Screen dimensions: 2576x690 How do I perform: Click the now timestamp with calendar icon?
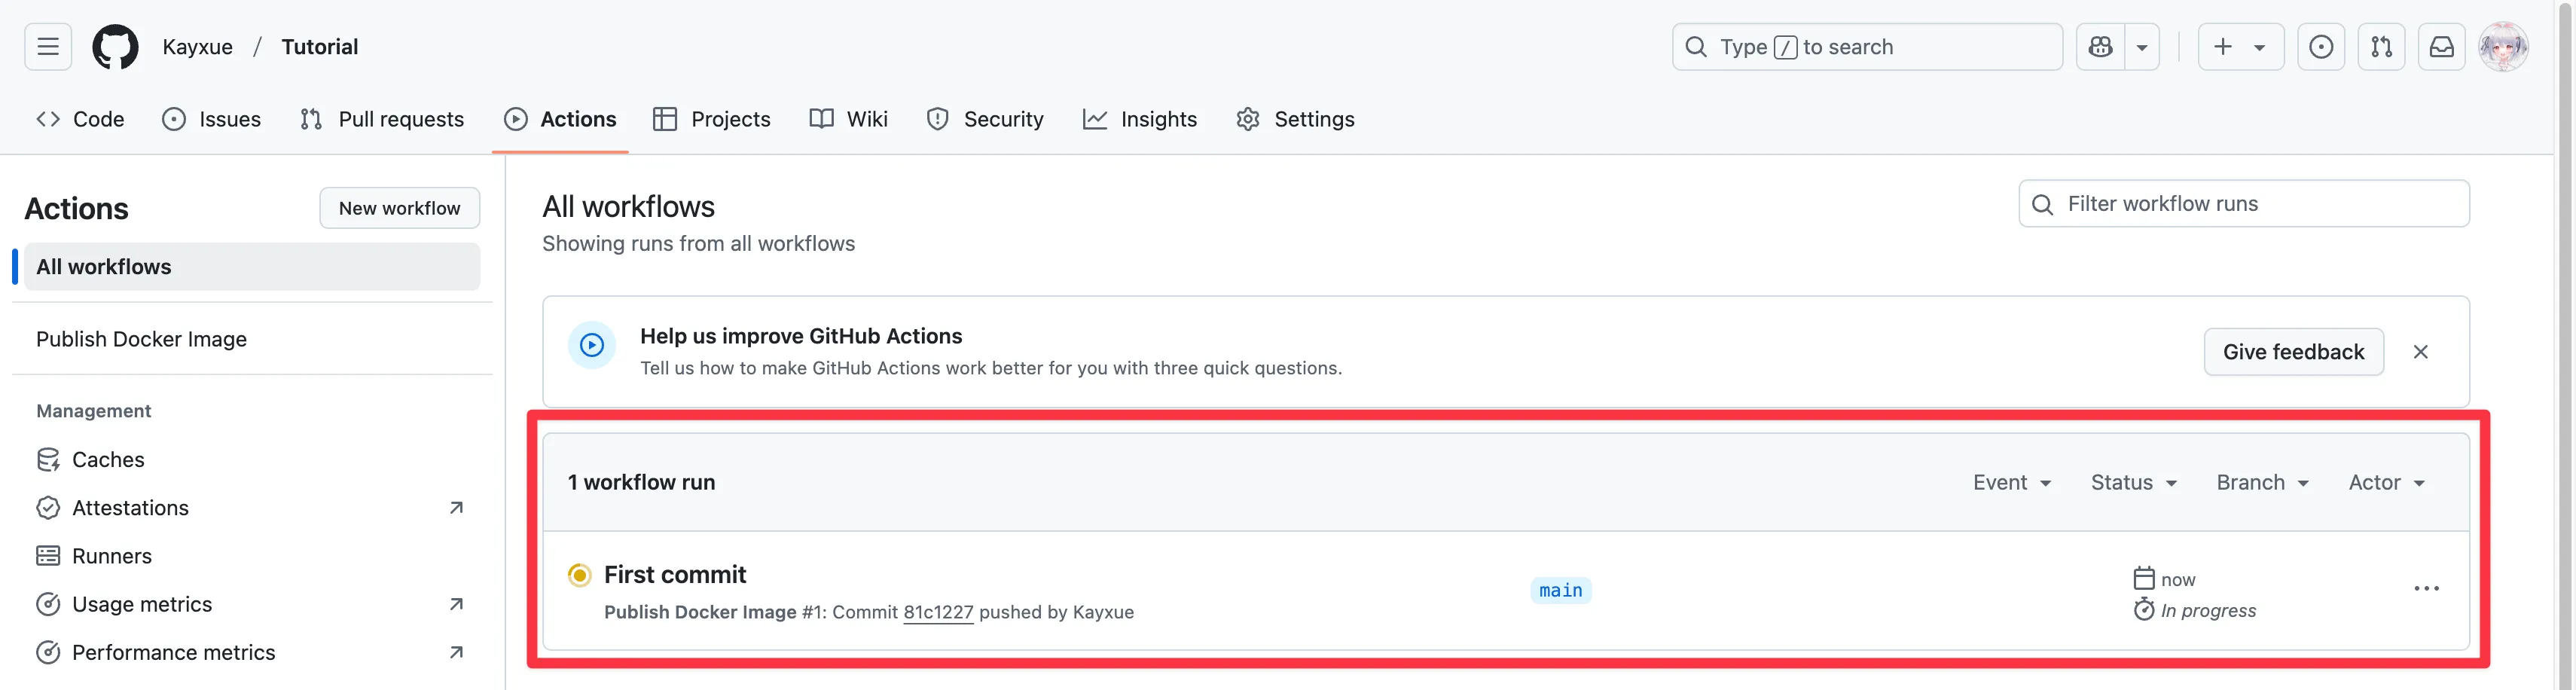2164,579
